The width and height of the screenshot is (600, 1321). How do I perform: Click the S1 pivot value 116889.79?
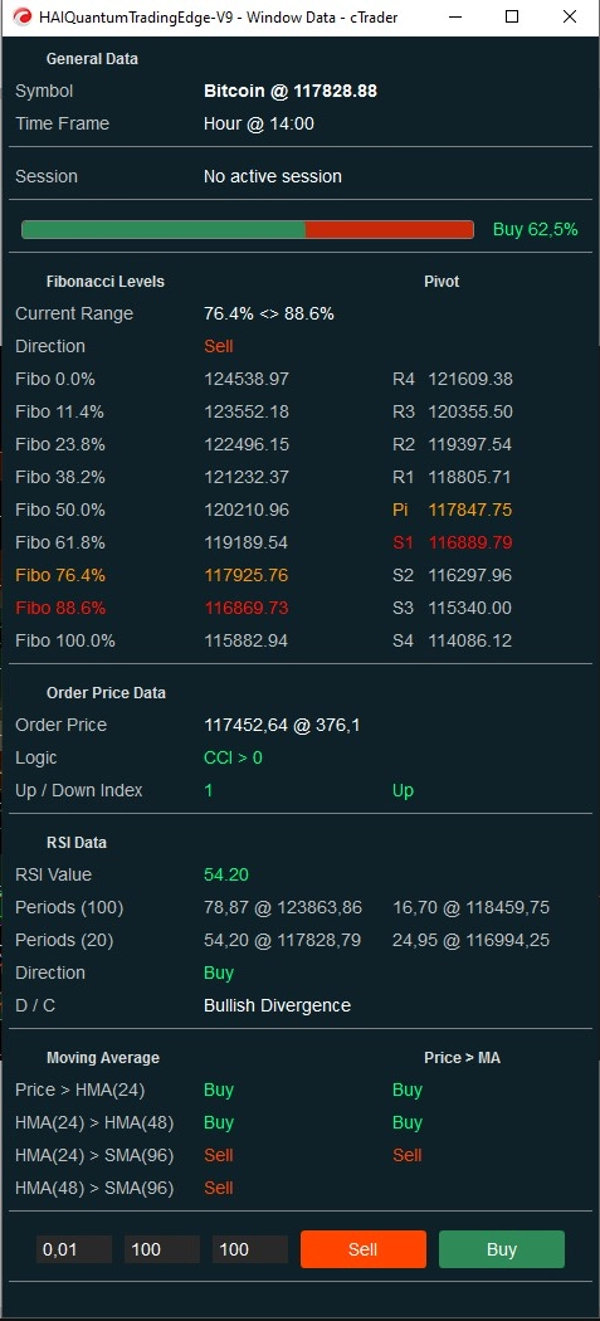tap(469, 542)
